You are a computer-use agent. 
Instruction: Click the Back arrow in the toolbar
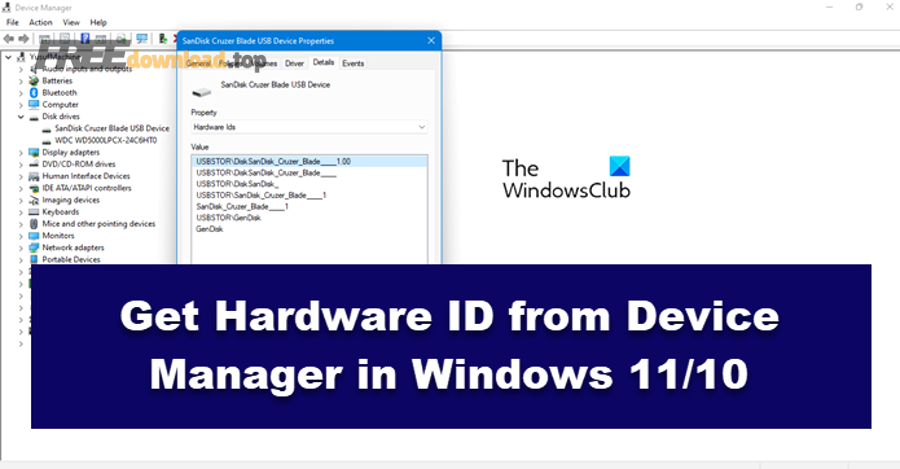click(x=9, y=38)
